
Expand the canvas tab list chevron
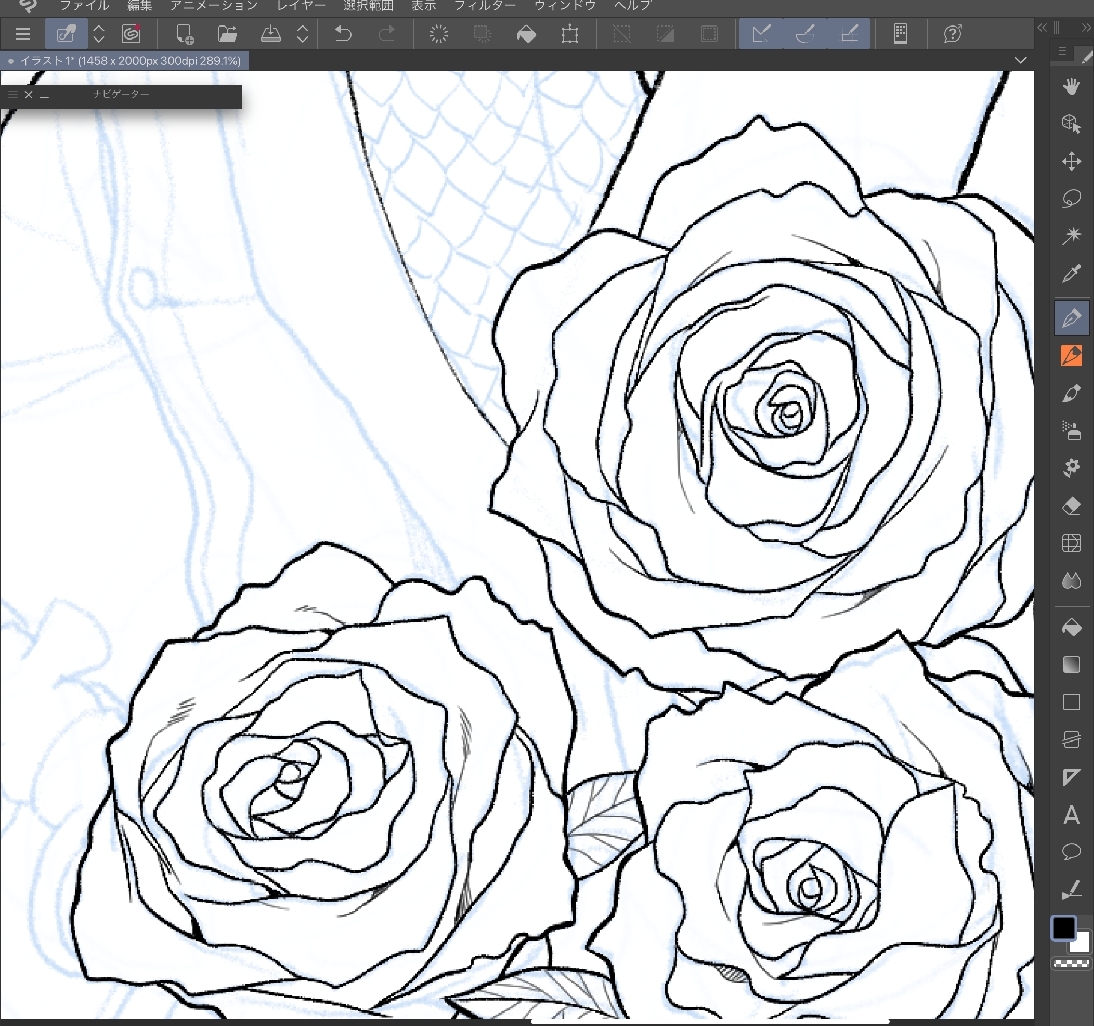pos(1020,61)
